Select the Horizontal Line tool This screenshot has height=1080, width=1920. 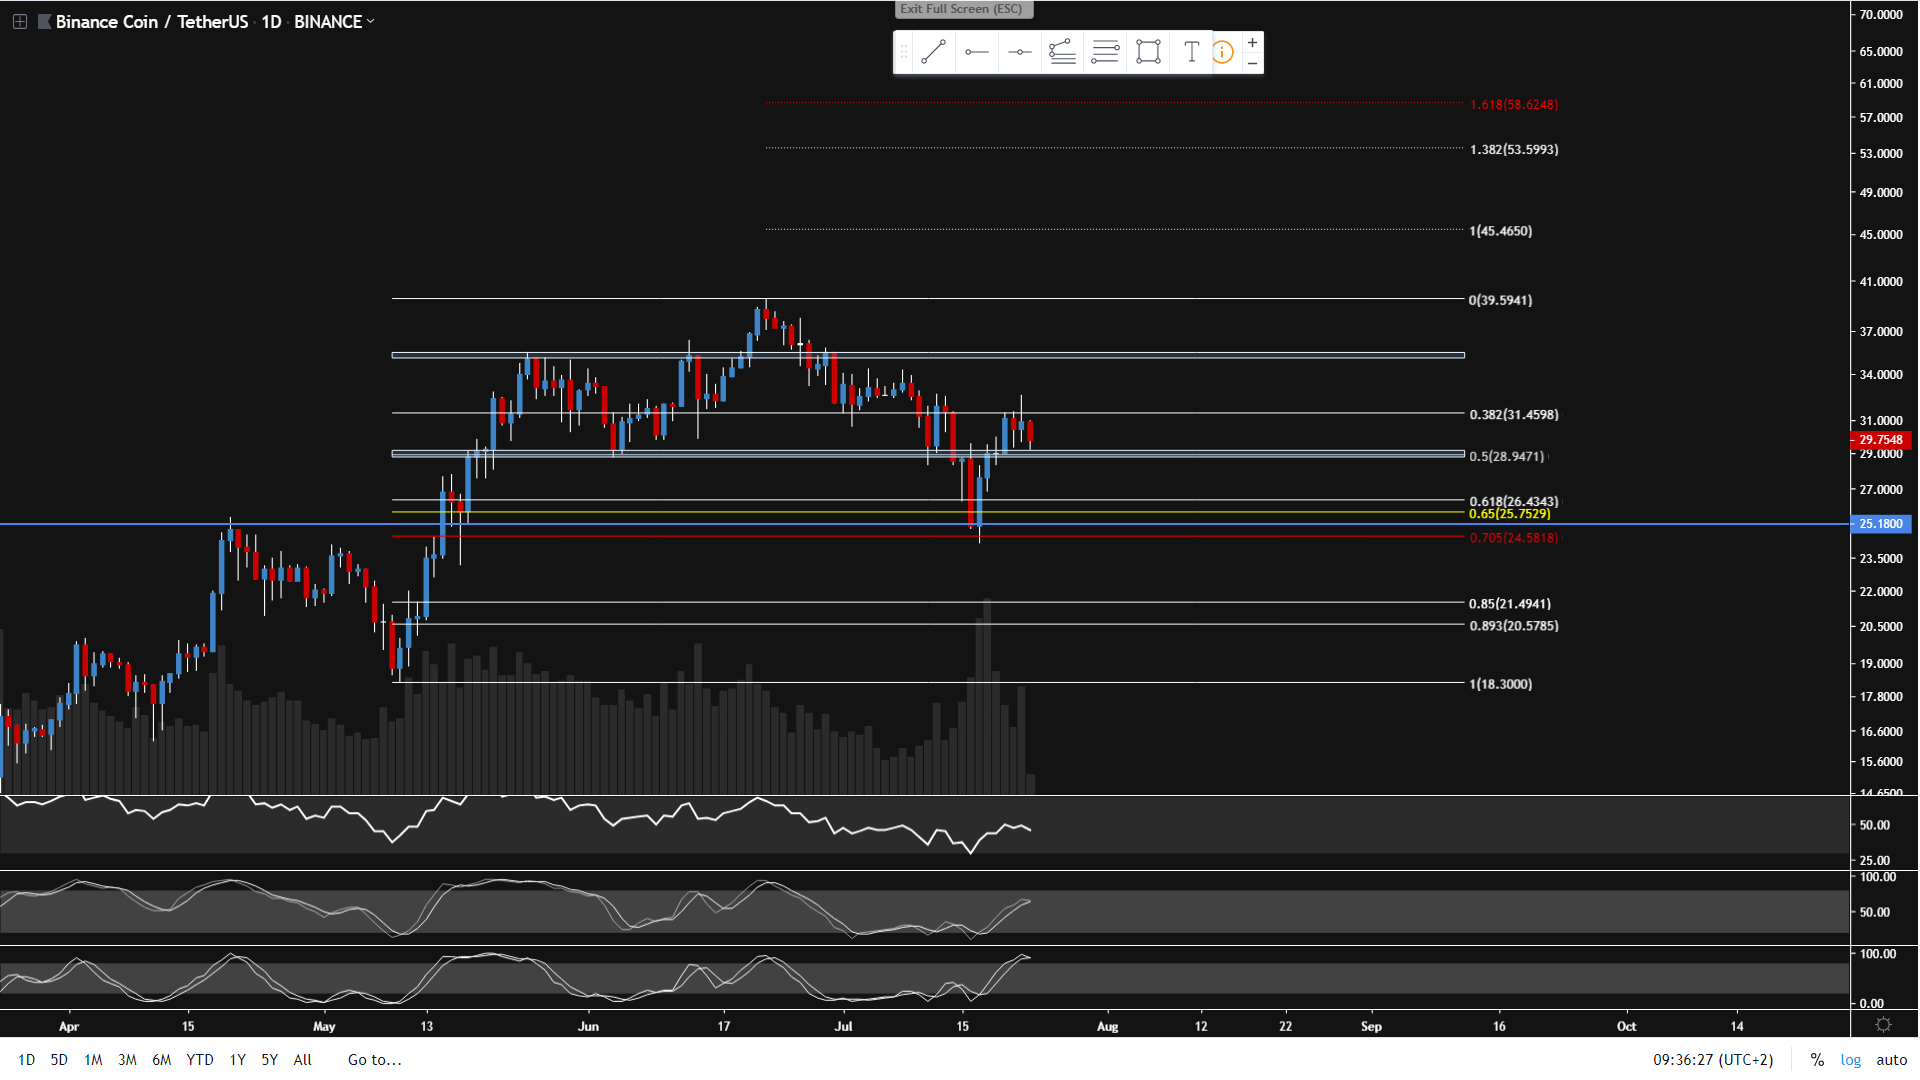pos(1020,52)
